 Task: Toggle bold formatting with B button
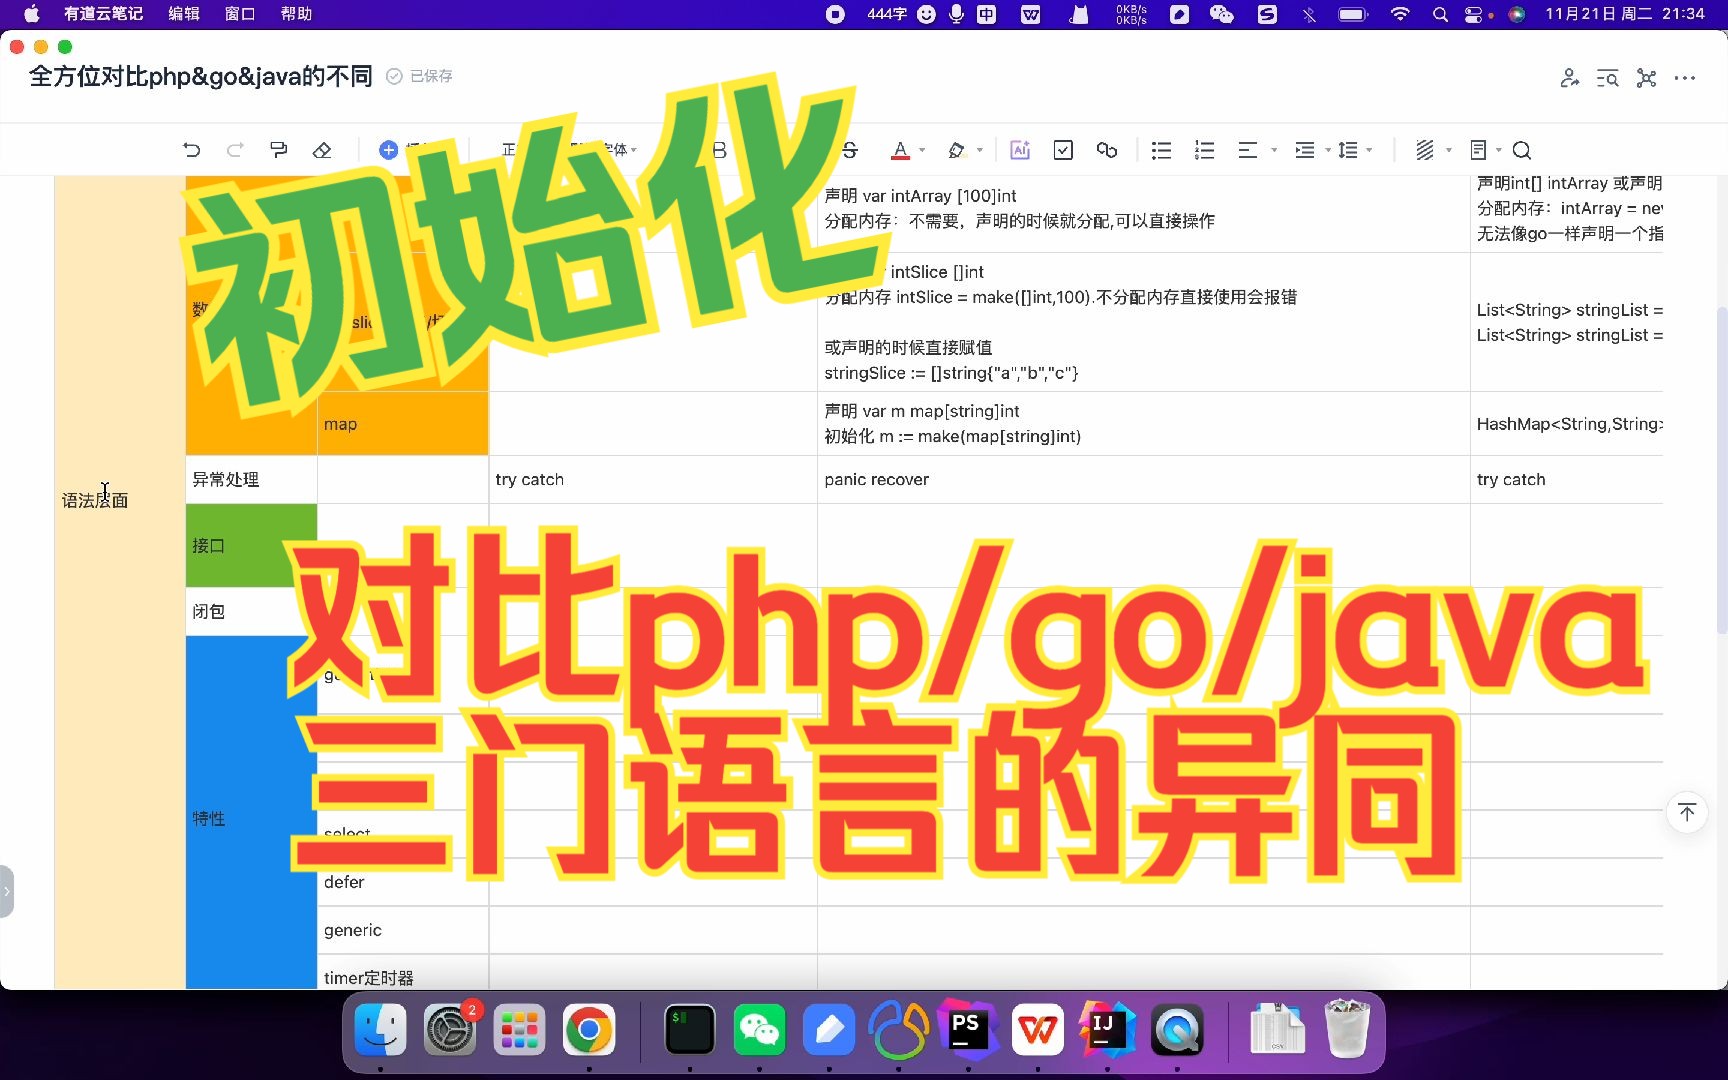718,149
